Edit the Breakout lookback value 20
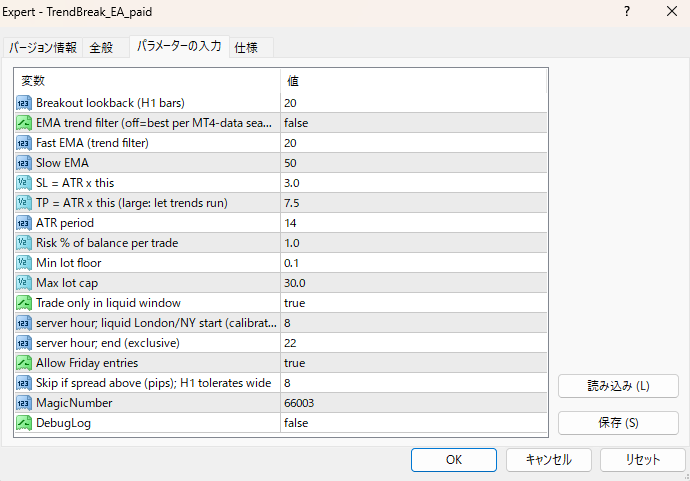Screen dimensions: 690x481 coord(414,103)
